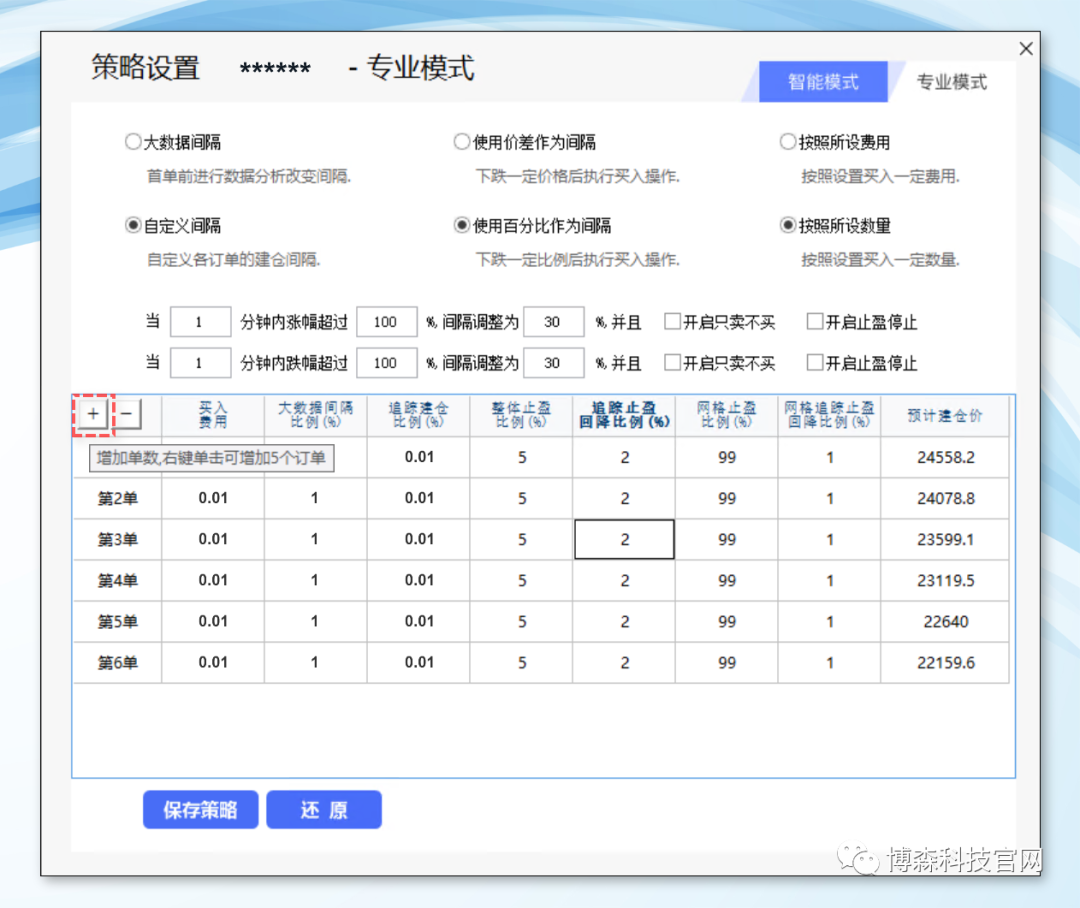This screenshot has height=908, width=1080.
Task: Click the minutes field in the 涨幅 row
Action: point(200,322)
